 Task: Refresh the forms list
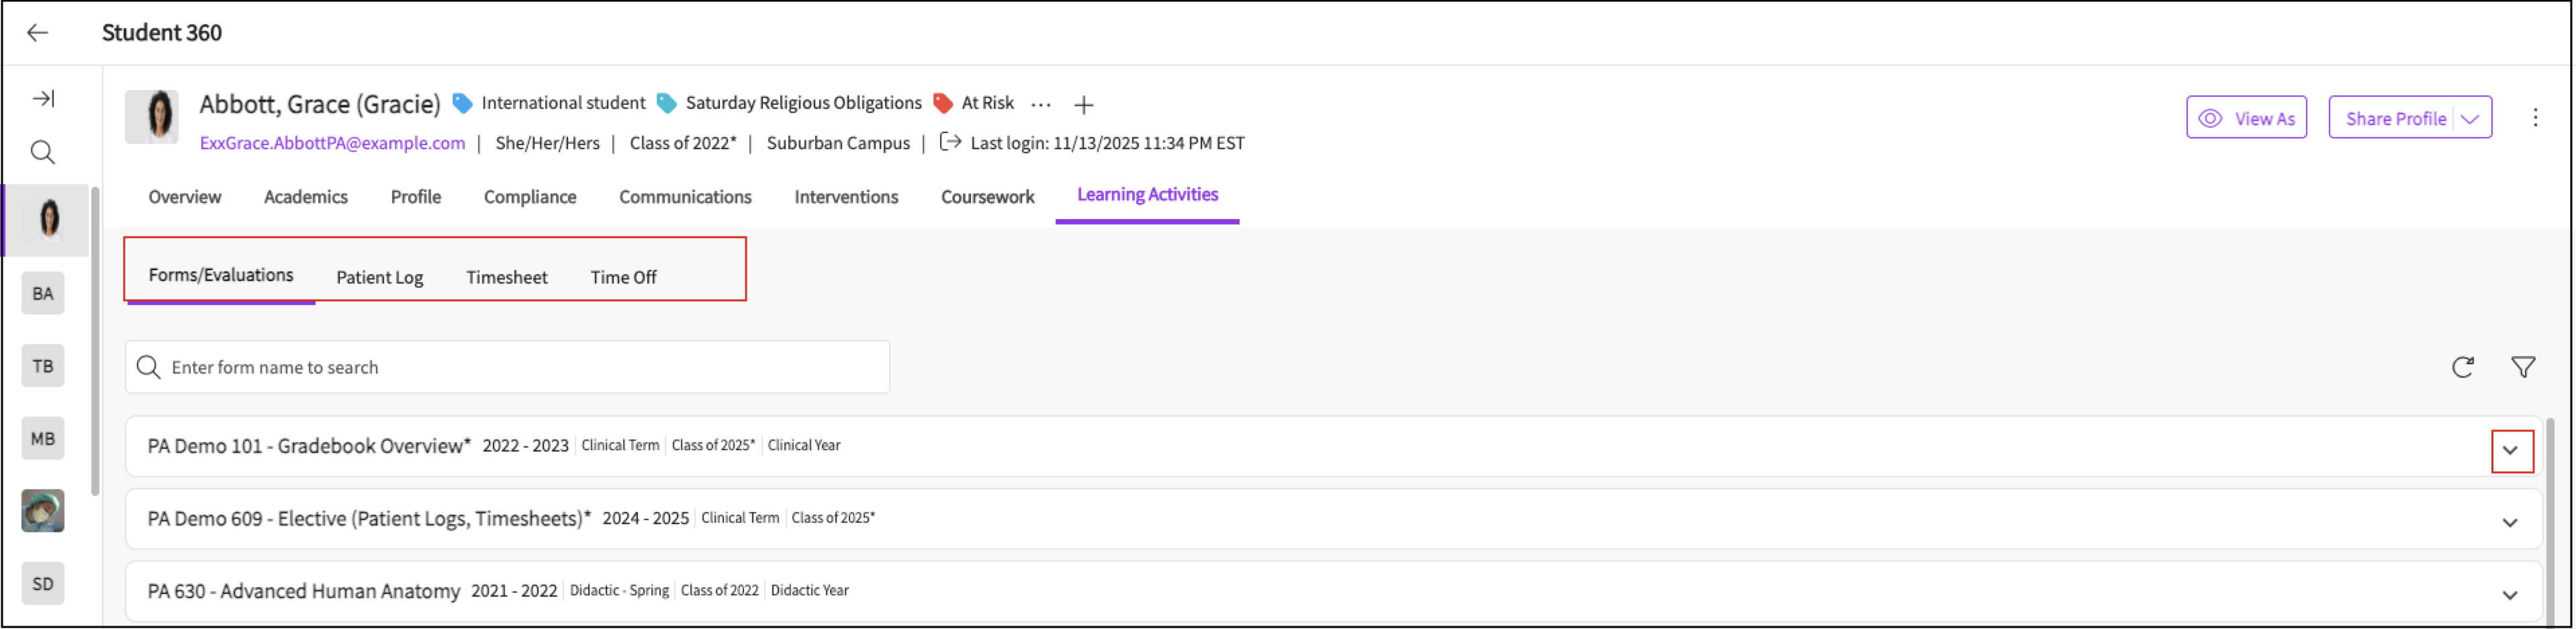tap(2462, 367)
